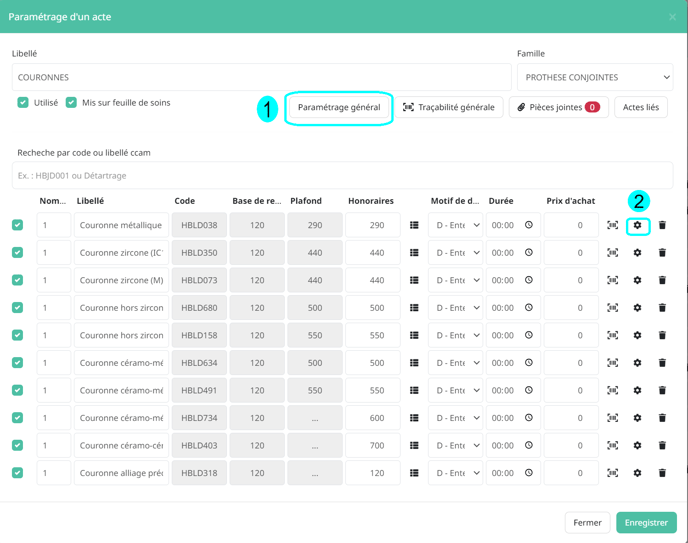Save with the Enregistrer button
Screen dimensions: 688x543
(x=646, y=522)
